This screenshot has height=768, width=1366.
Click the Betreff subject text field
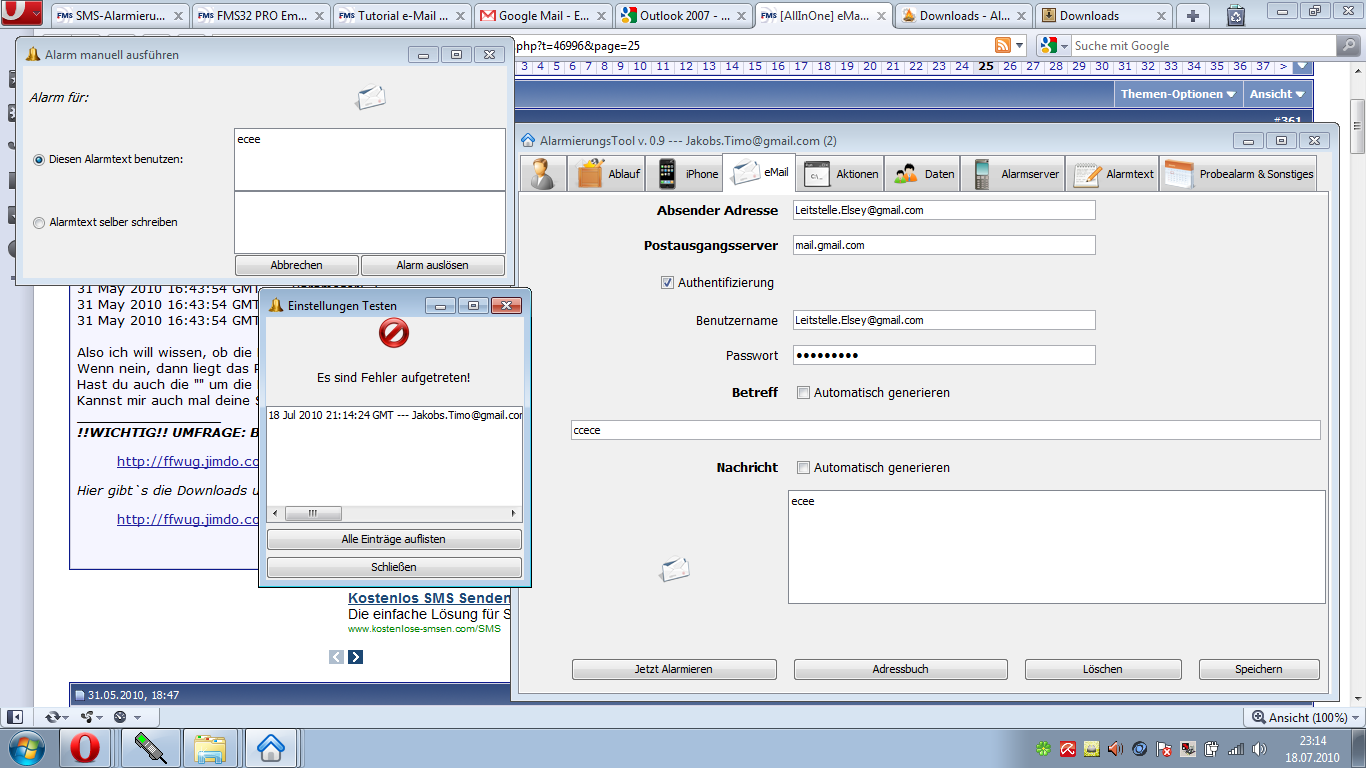(x=945, y=430)
